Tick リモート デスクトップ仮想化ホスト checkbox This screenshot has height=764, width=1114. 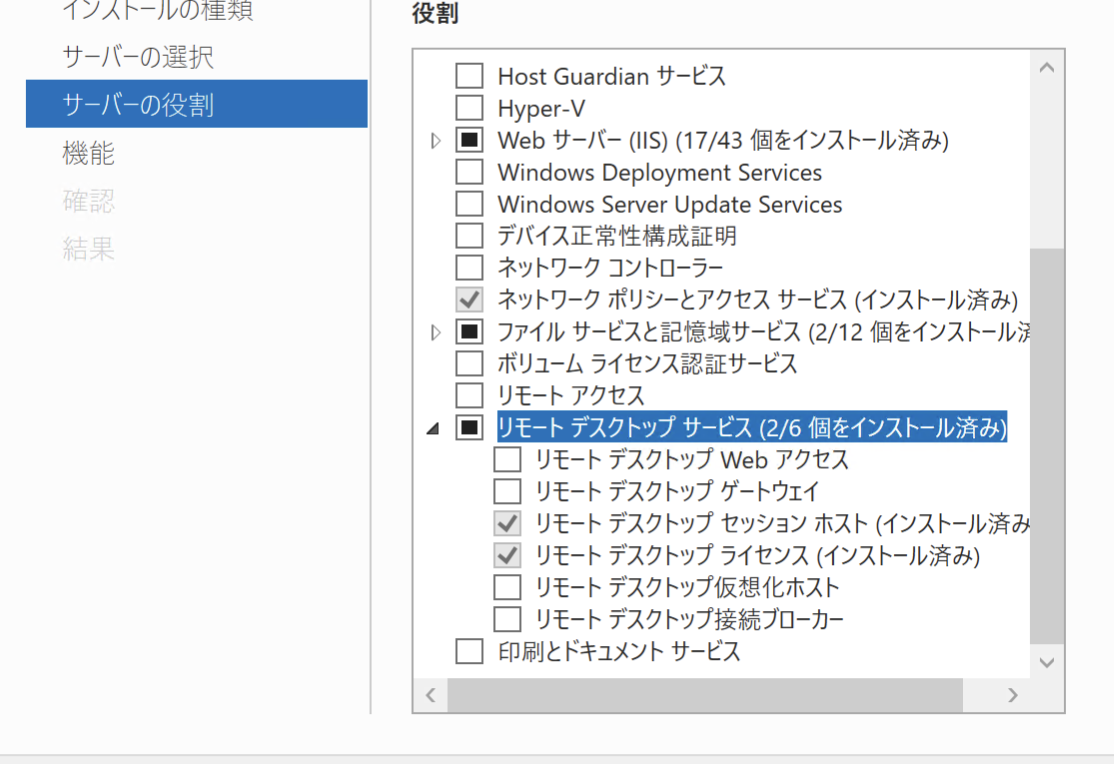pos(508,587)
